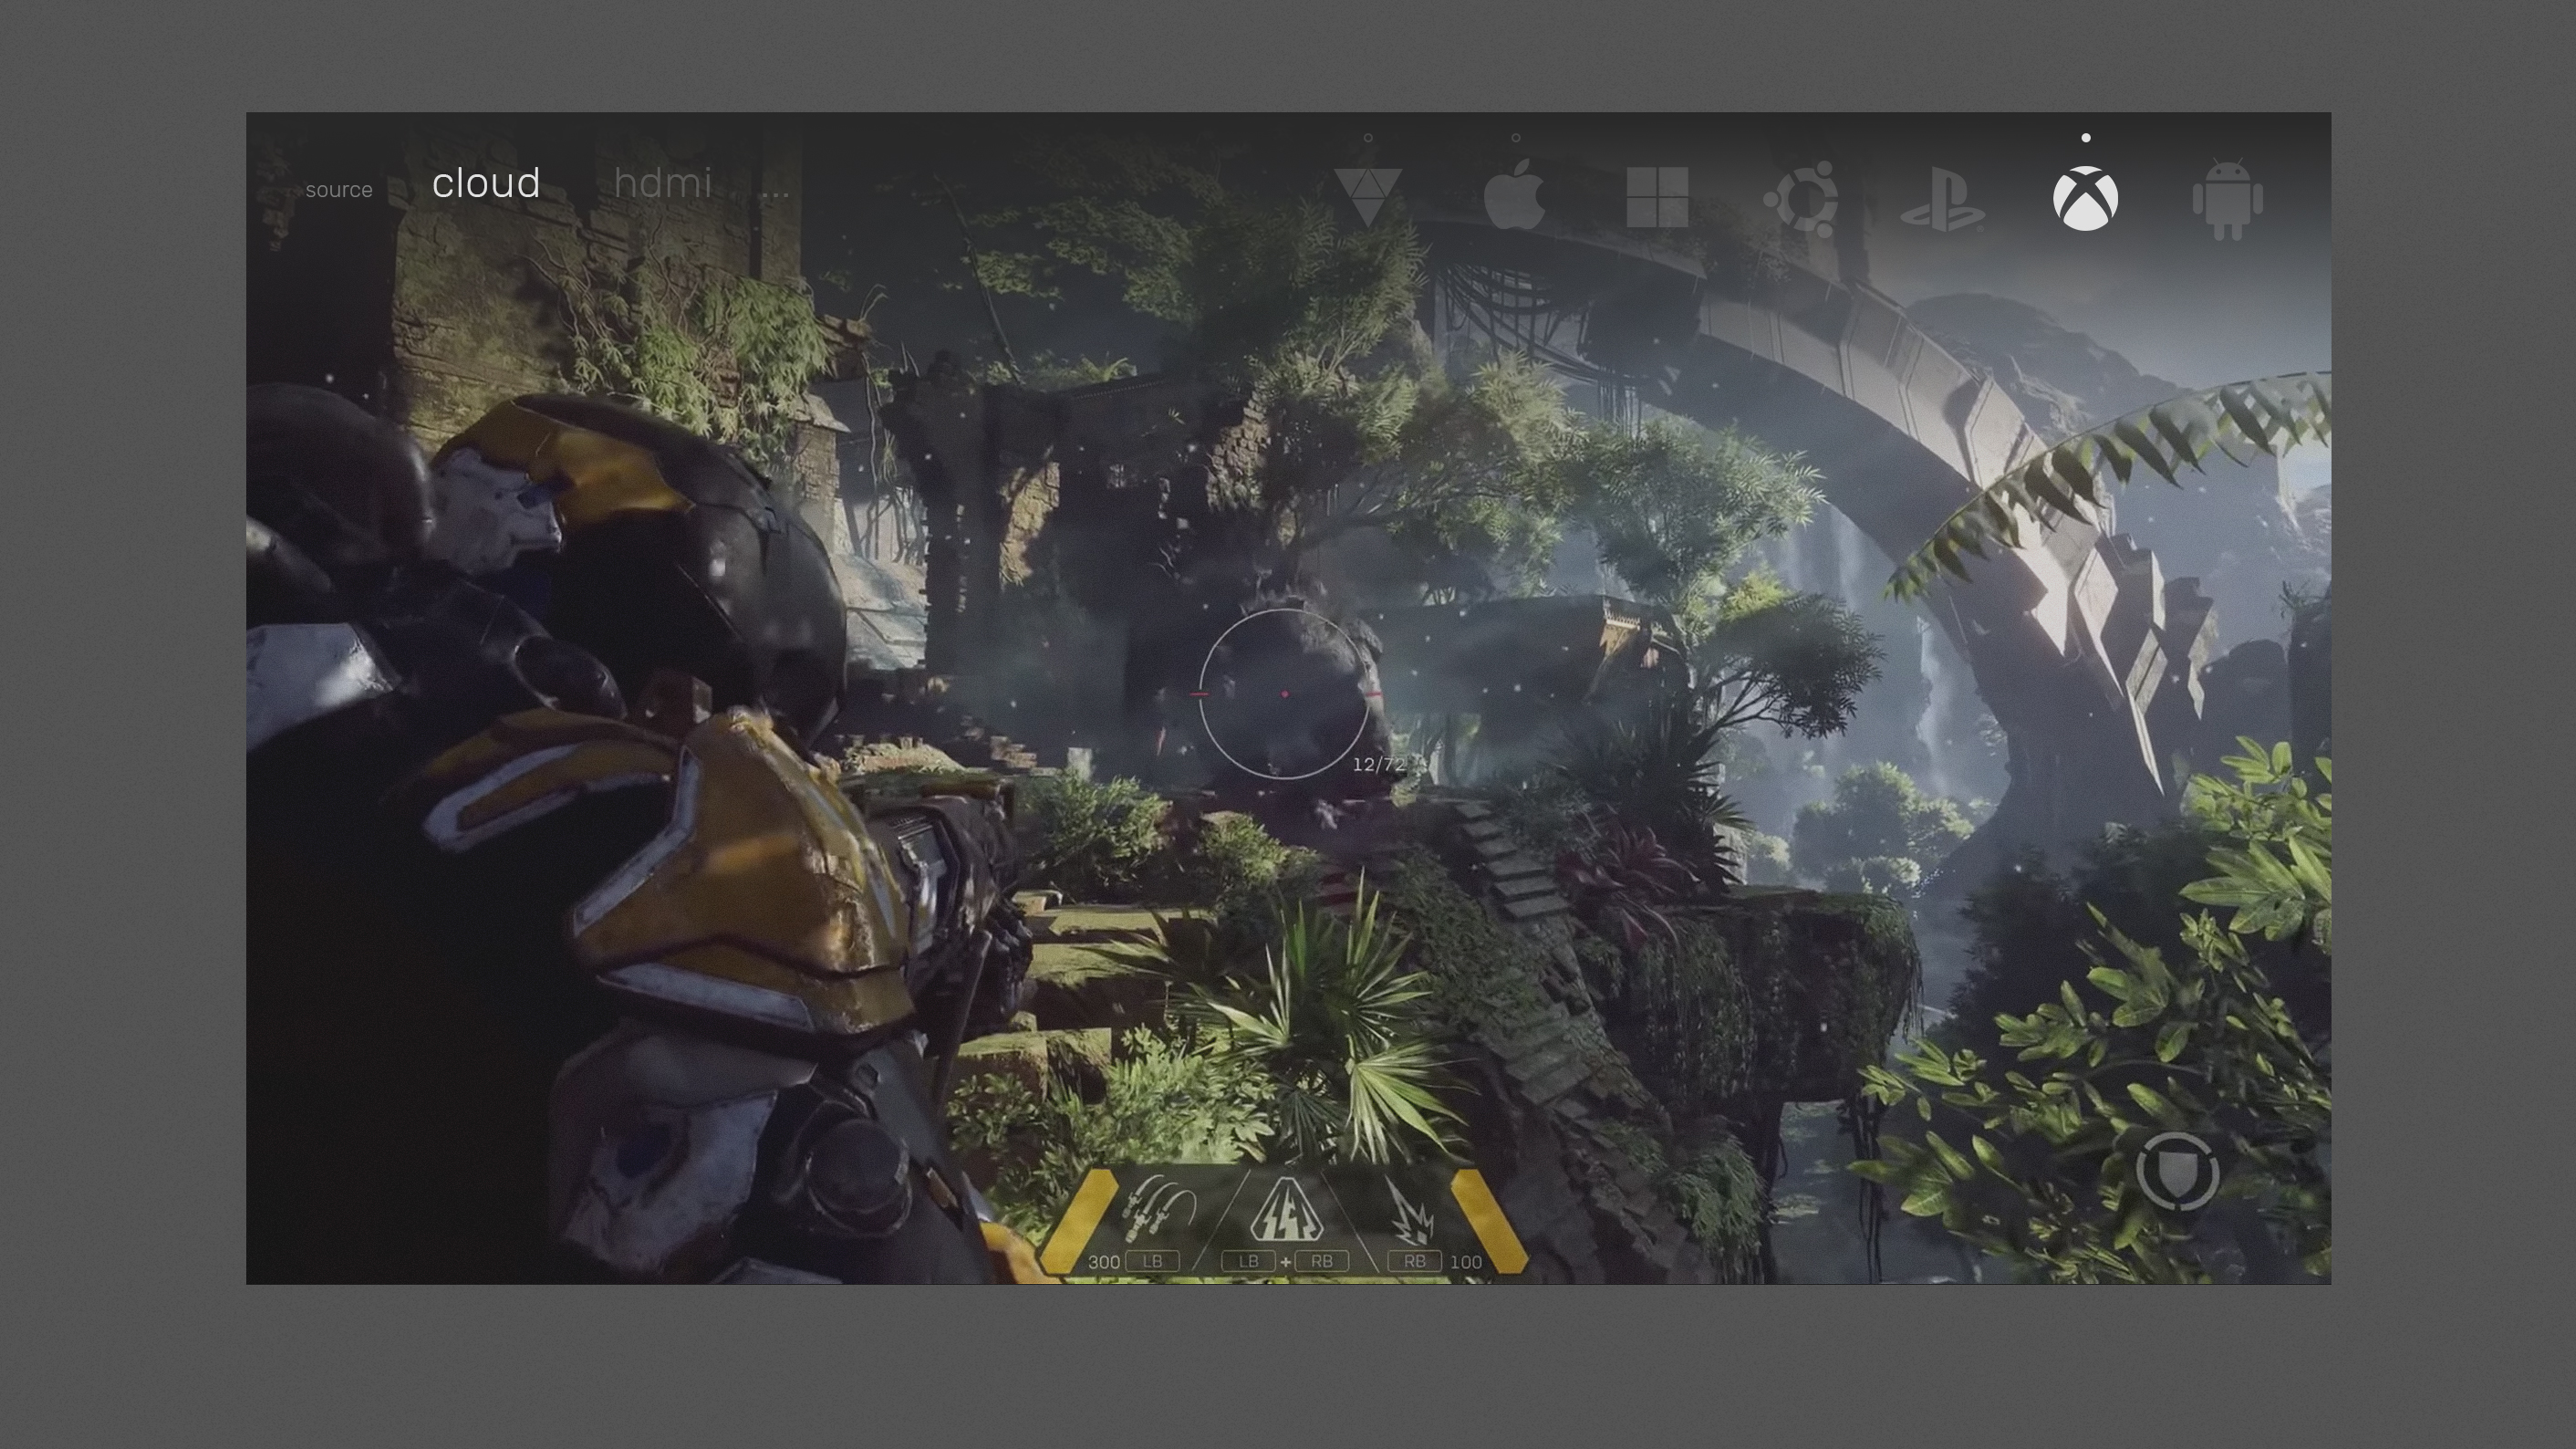Viewport: 2576px width, 1449px height.
Task: Click the circular aiming reticle
Action: (x=1285, y=693)
